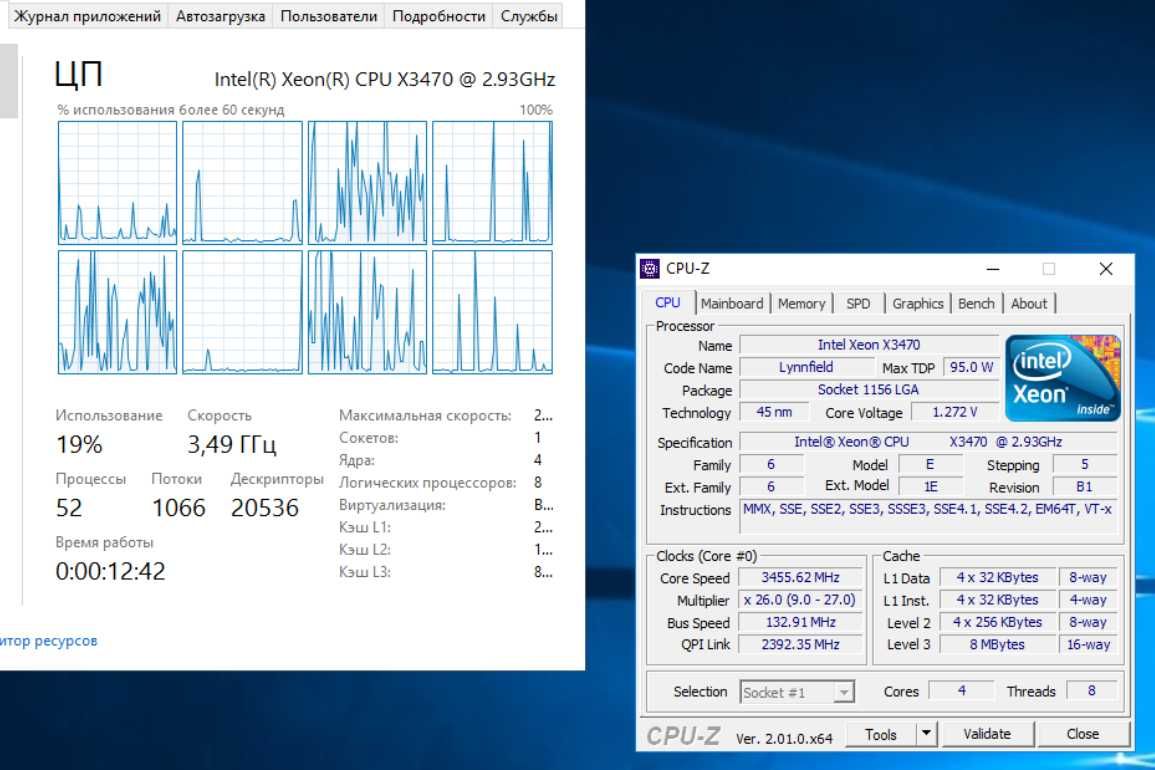Click the Threads value 8 in CPU-Z
Image resolution: width=1155 pixels, height=770 pixels.
[x=1091, y=690]
